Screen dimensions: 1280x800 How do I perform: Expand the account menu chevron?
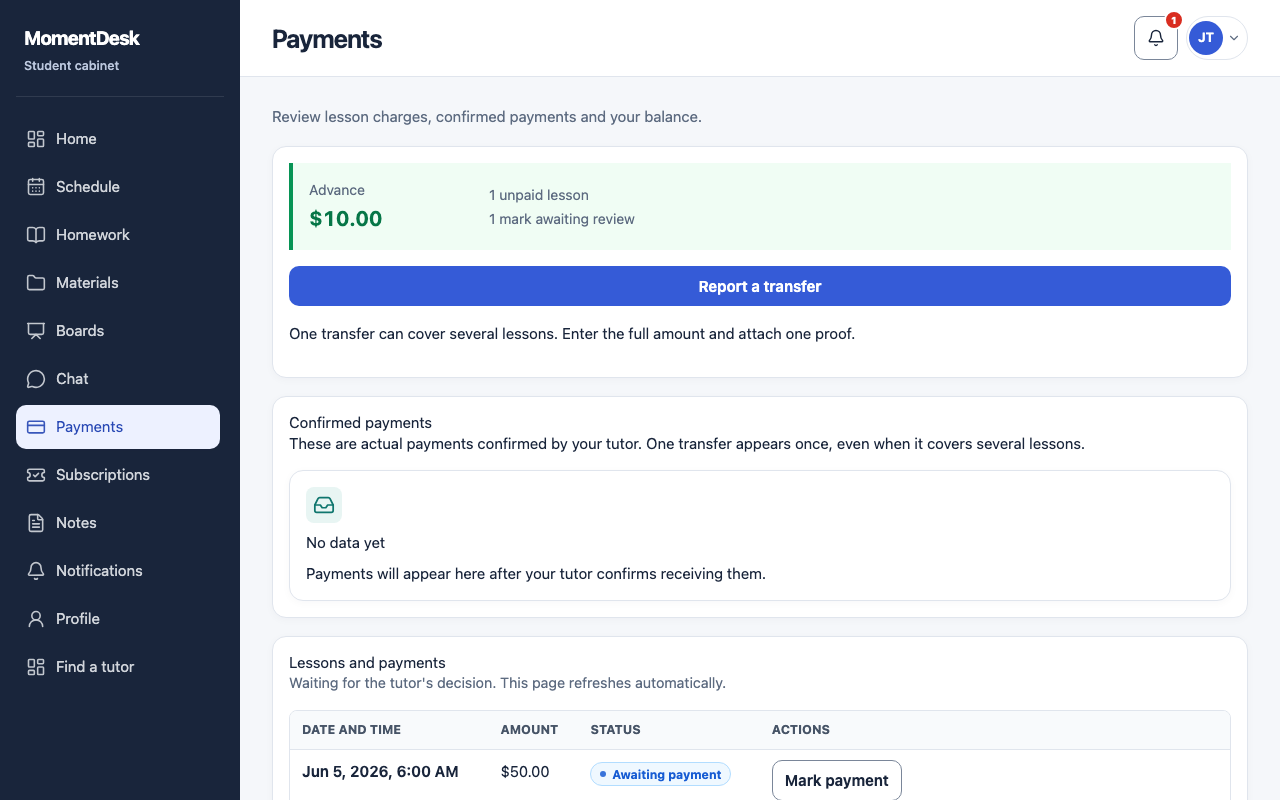1234,38
